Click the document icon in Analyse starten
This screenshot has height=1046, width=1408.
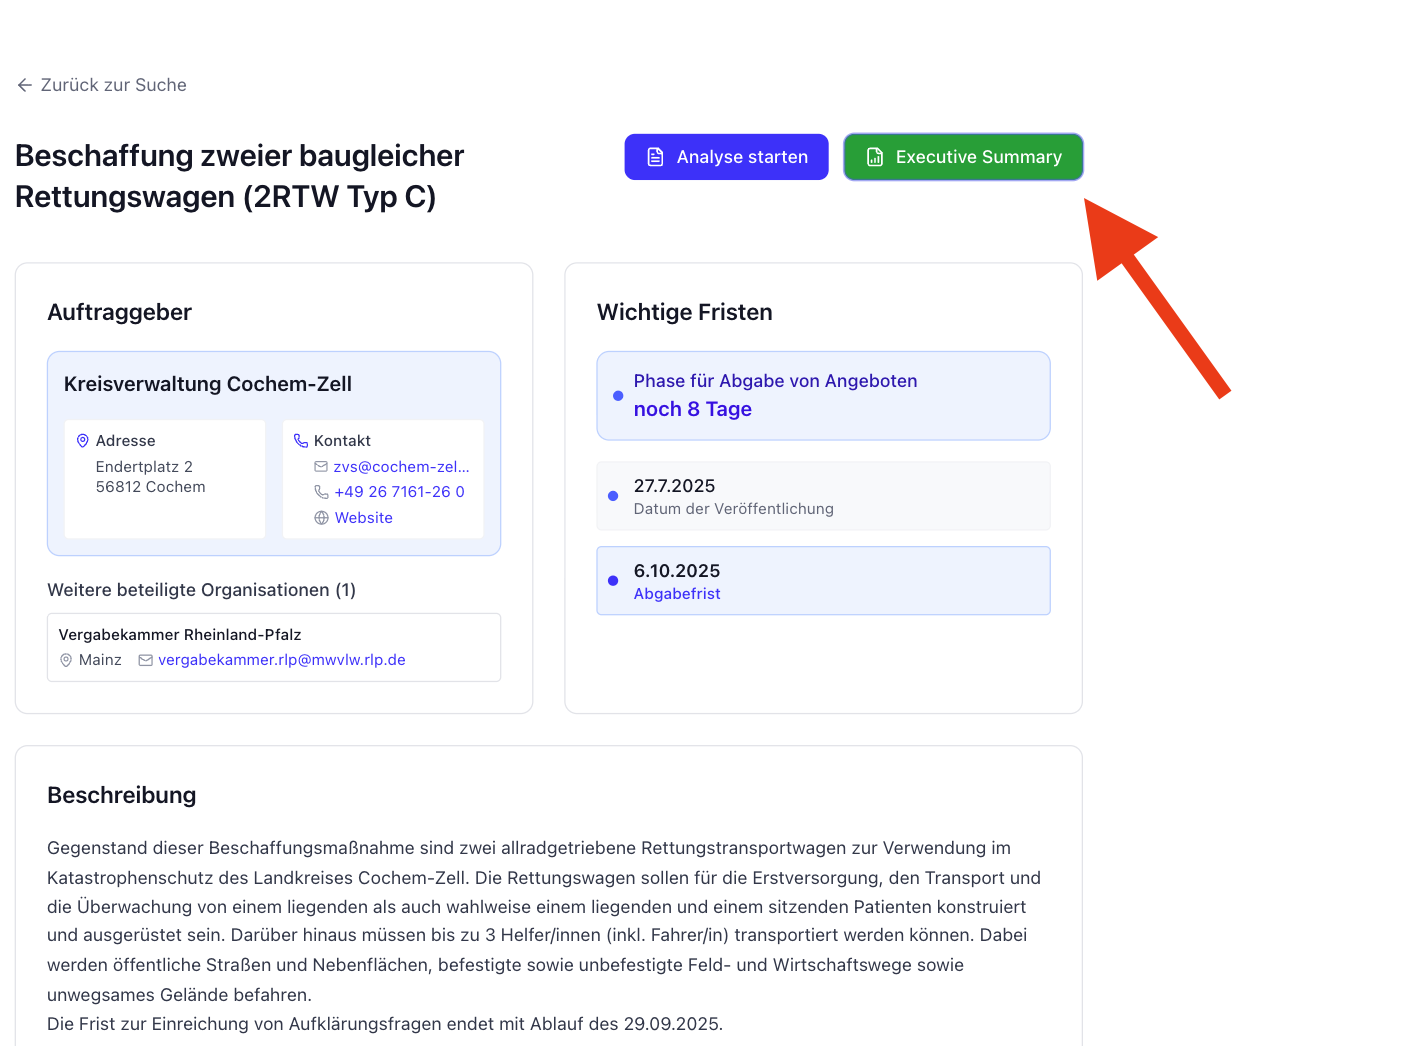tap(655, 157)
